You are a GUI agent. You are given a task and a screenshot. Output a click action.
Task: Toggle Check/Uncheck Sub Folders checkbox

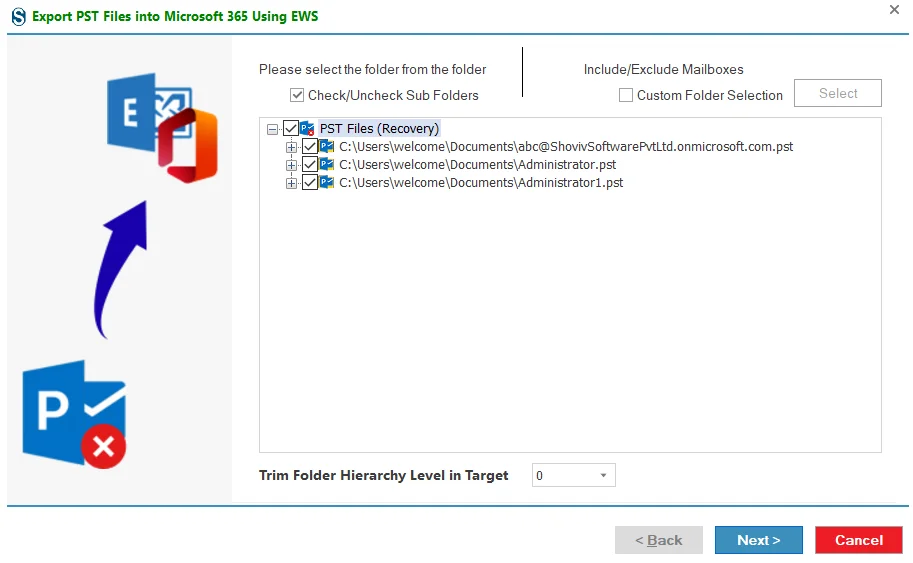297,95
